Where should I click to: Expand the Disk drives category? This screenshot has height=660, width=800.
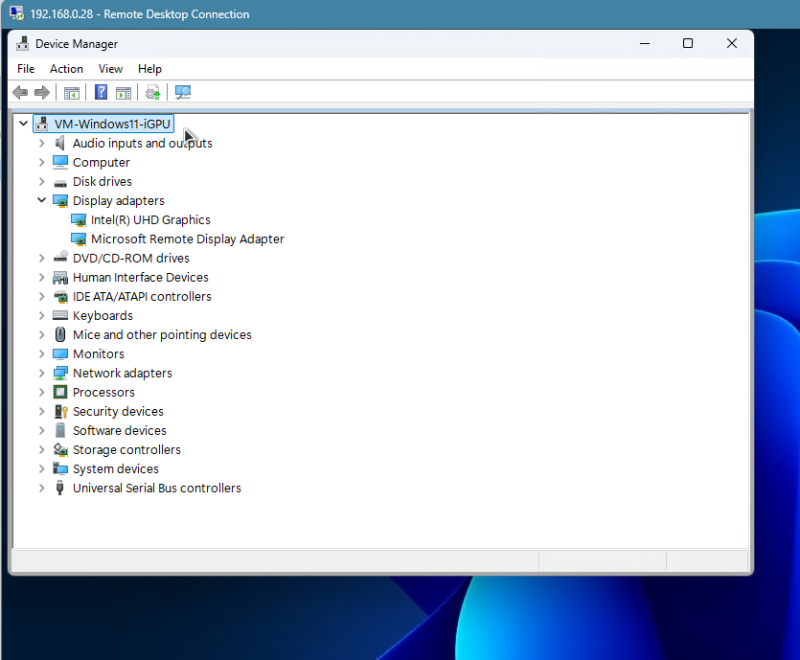tap(42, 182)
